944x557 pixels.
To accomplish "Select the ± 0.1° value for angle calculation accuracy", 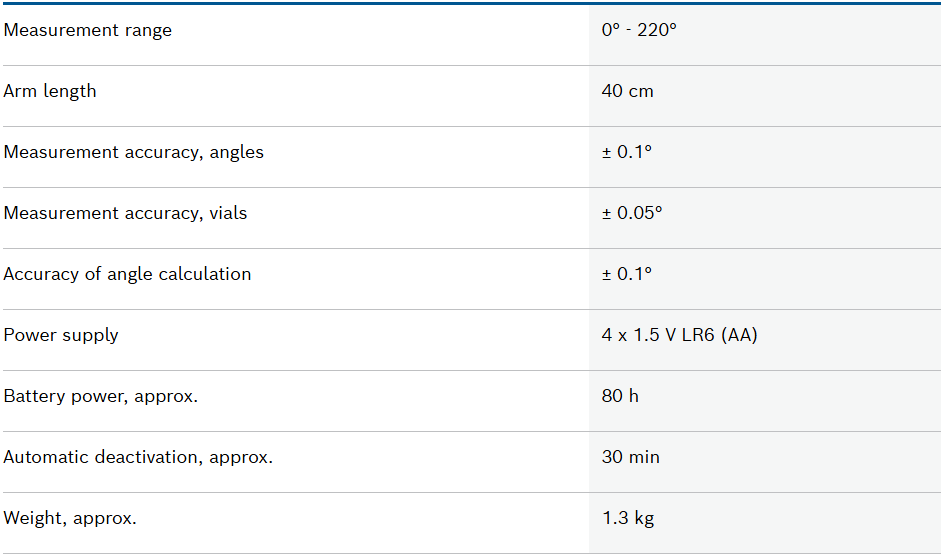I will [x=627, y=274].
